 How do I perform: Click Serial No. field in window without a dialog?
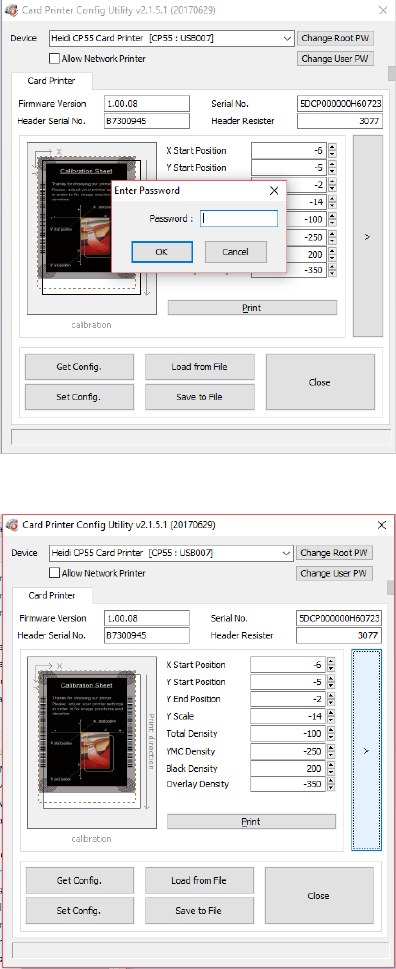pos(339,618)
